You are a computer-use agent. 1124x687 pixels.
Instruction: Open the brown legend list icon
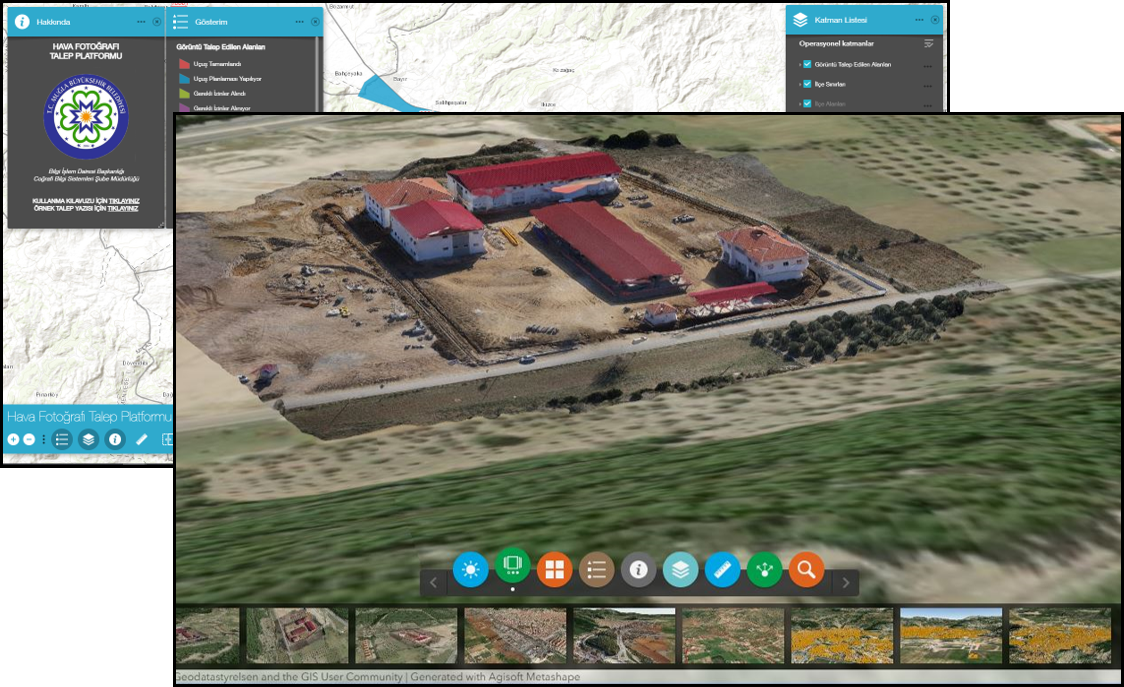pyautogui.click(x=596, y=570)
